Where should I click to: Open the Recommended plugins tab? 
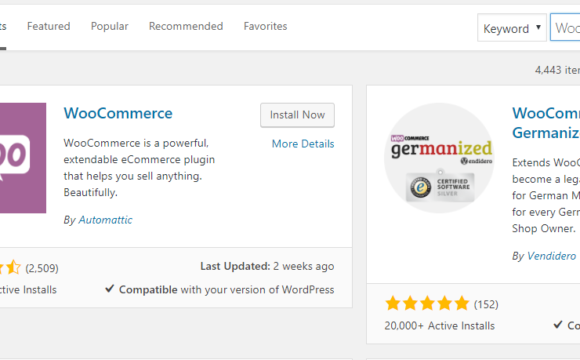pos(186,26)
